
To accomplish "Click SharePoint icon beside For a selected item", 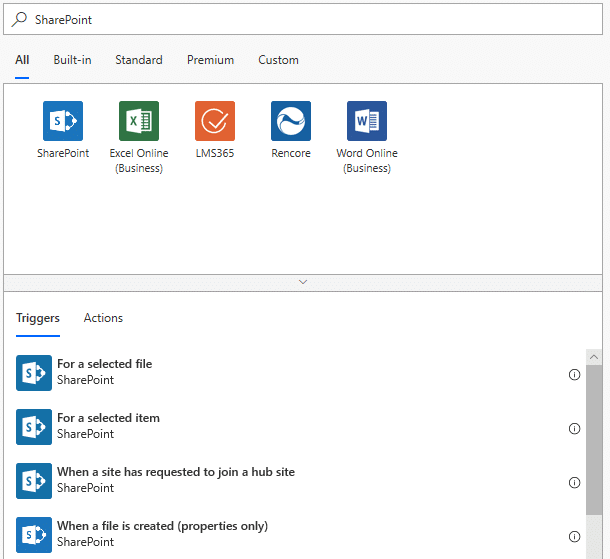I will (x=34, y=427).
